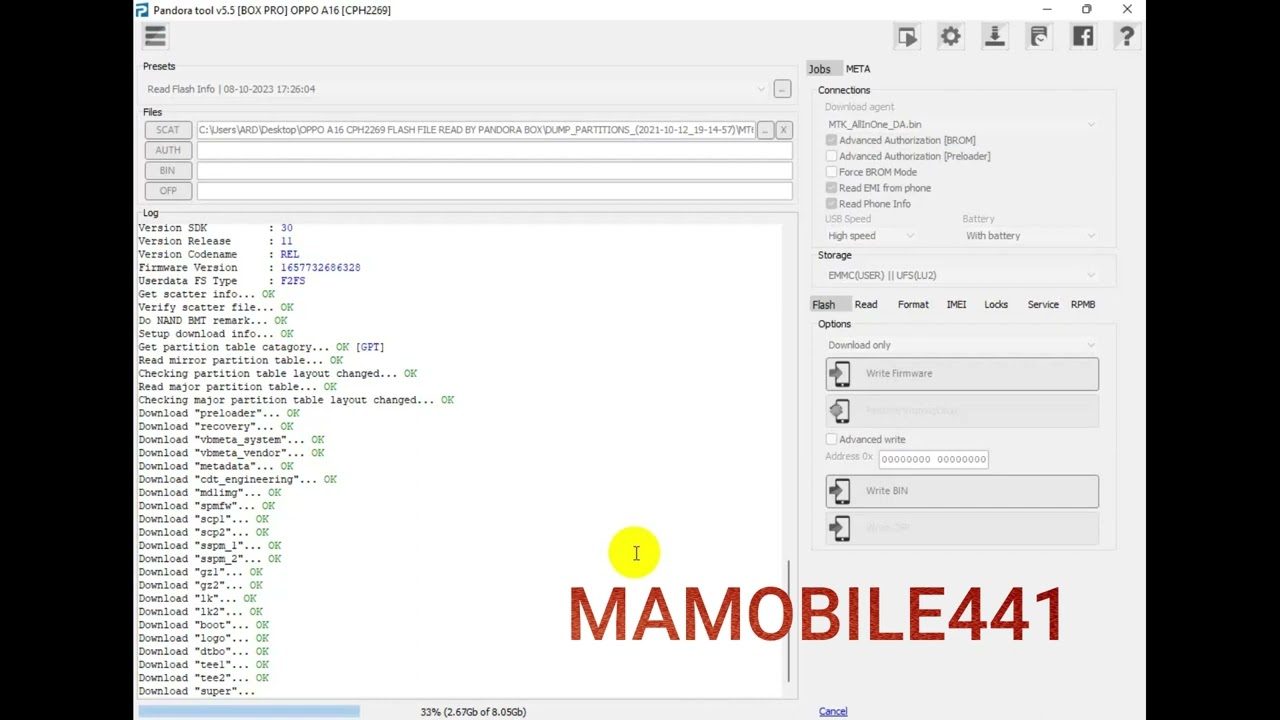Open the Format tab
Screen dimensions: 1280x720
(x=913, y=304)
